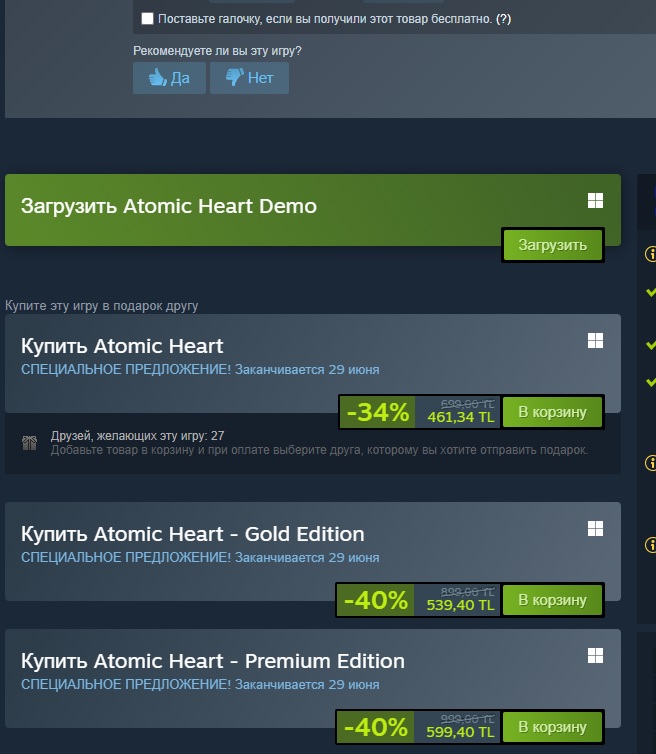Recommend the game with the Да thumbs-up button
The width and height of the screenshot is (656, 754).
click(169, 78)
